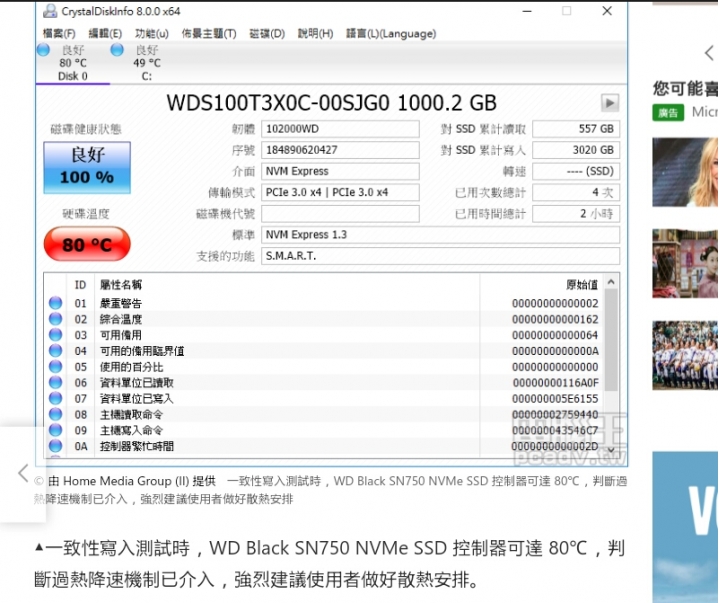Minimize the CrystalDiskInfo window
720x603 pixels.
click(x=527, y=11)
